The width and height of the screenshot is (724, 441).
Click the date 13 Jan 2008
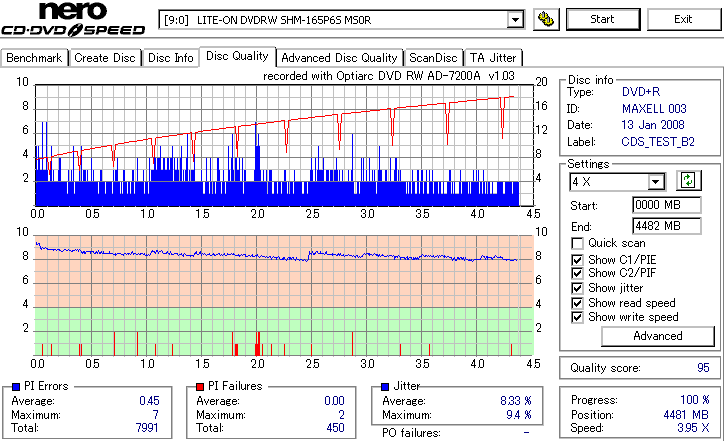(x=653, y=125)
